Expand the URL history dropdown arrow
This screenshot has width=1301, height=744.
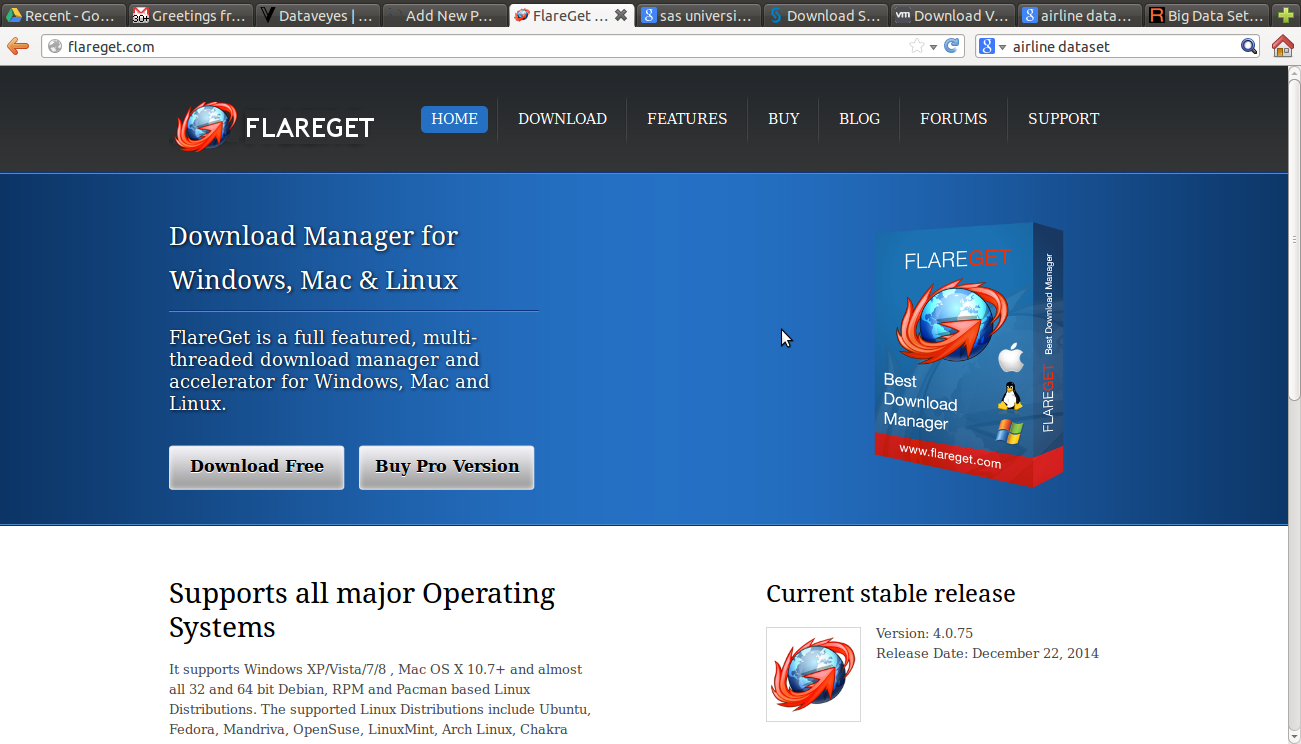(934, 46)
